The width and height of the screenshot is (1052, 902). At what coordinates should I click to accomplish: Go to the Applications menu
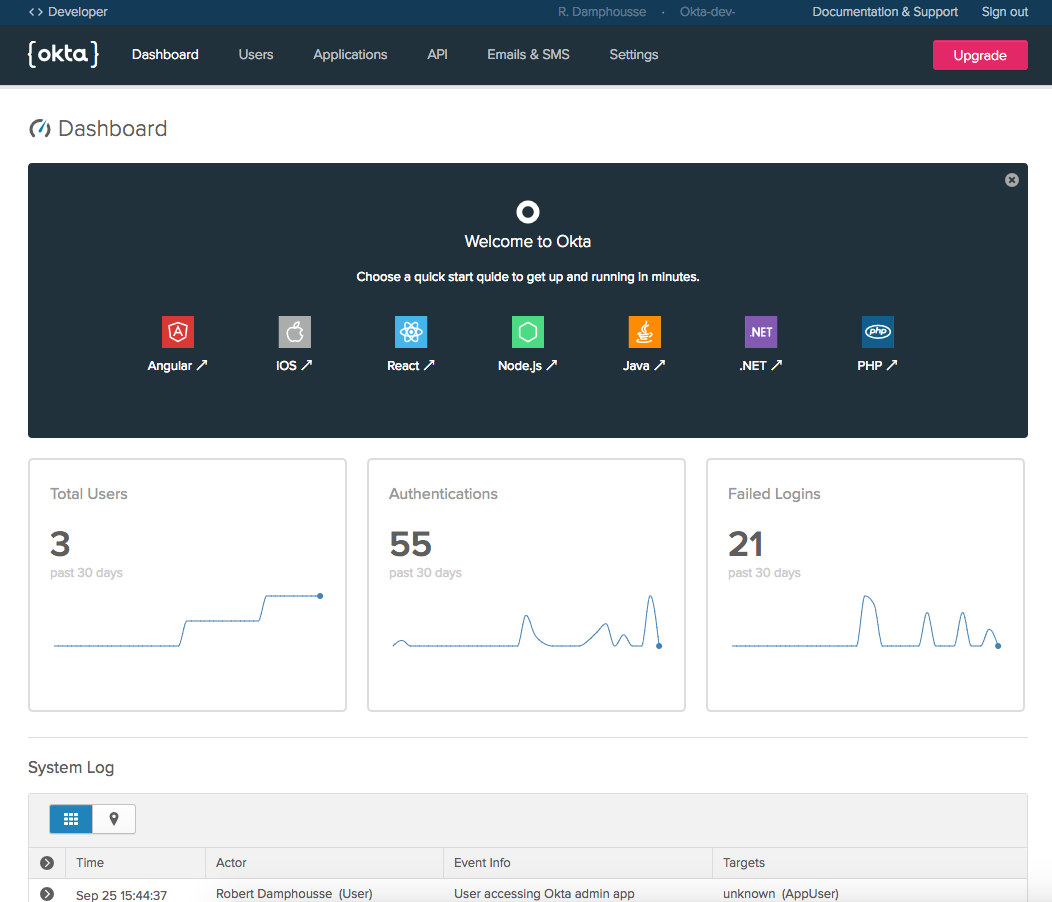(350, 55)
